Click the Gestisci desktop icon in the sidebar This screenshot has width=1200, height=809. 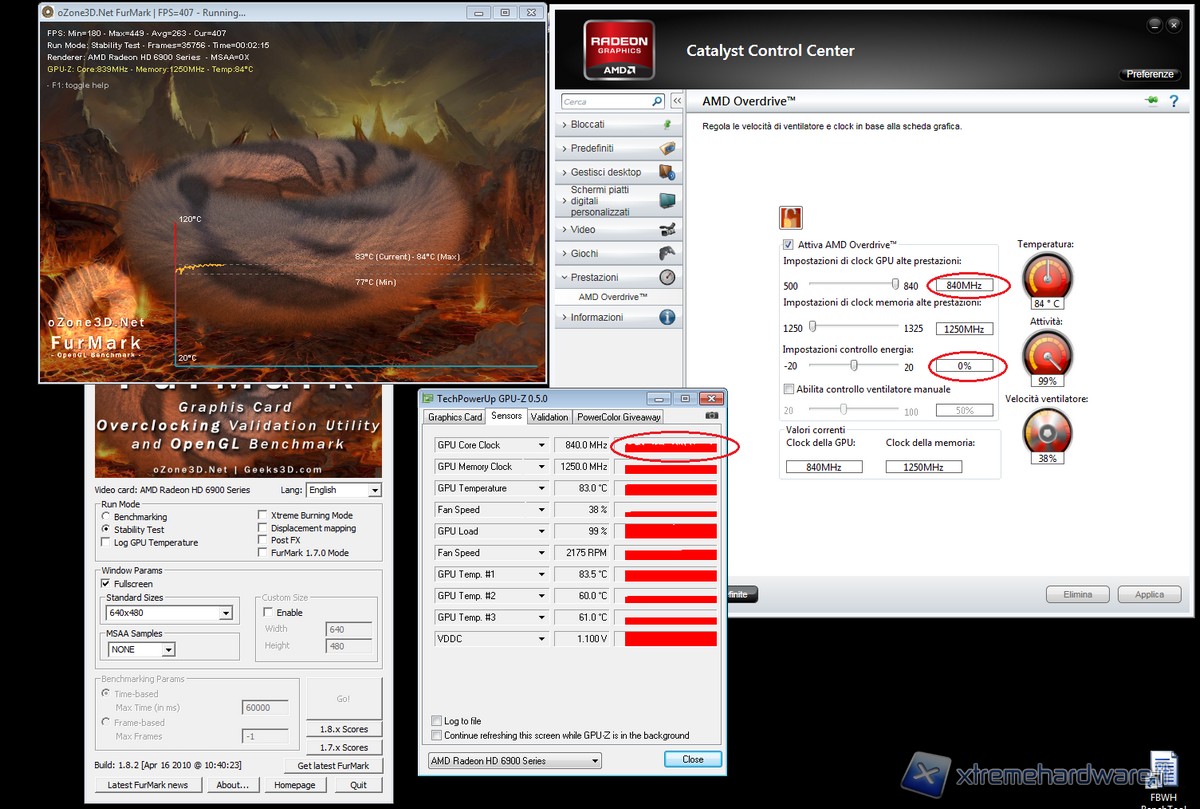click(x=667, y=172)
